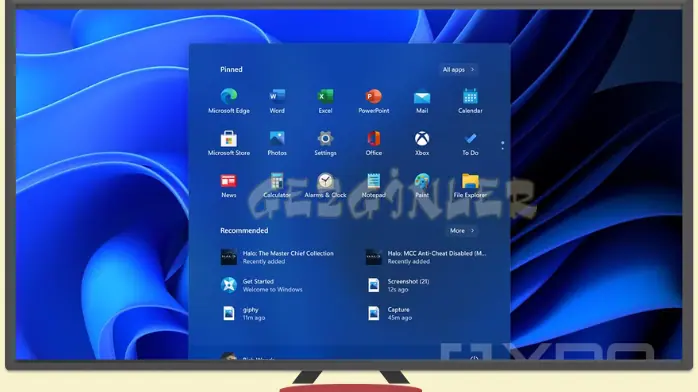Launch Microsoft Store

[229, 143]
